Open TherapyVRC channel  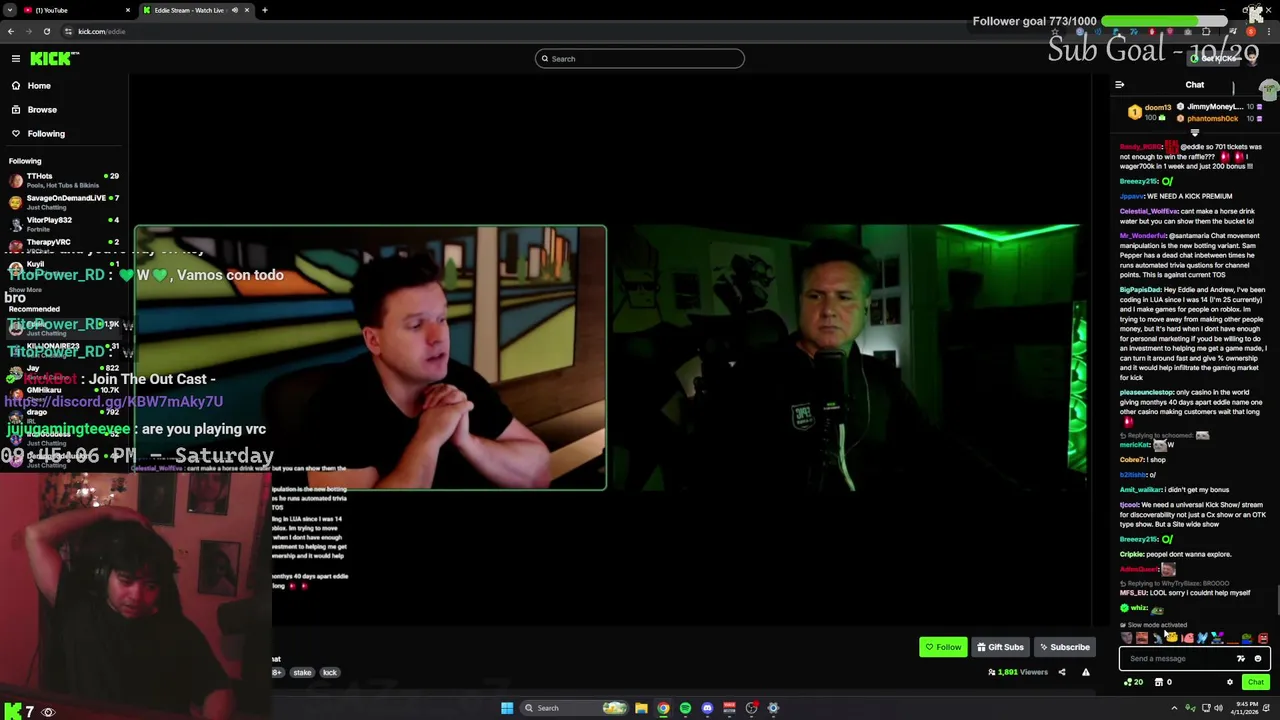64,246
